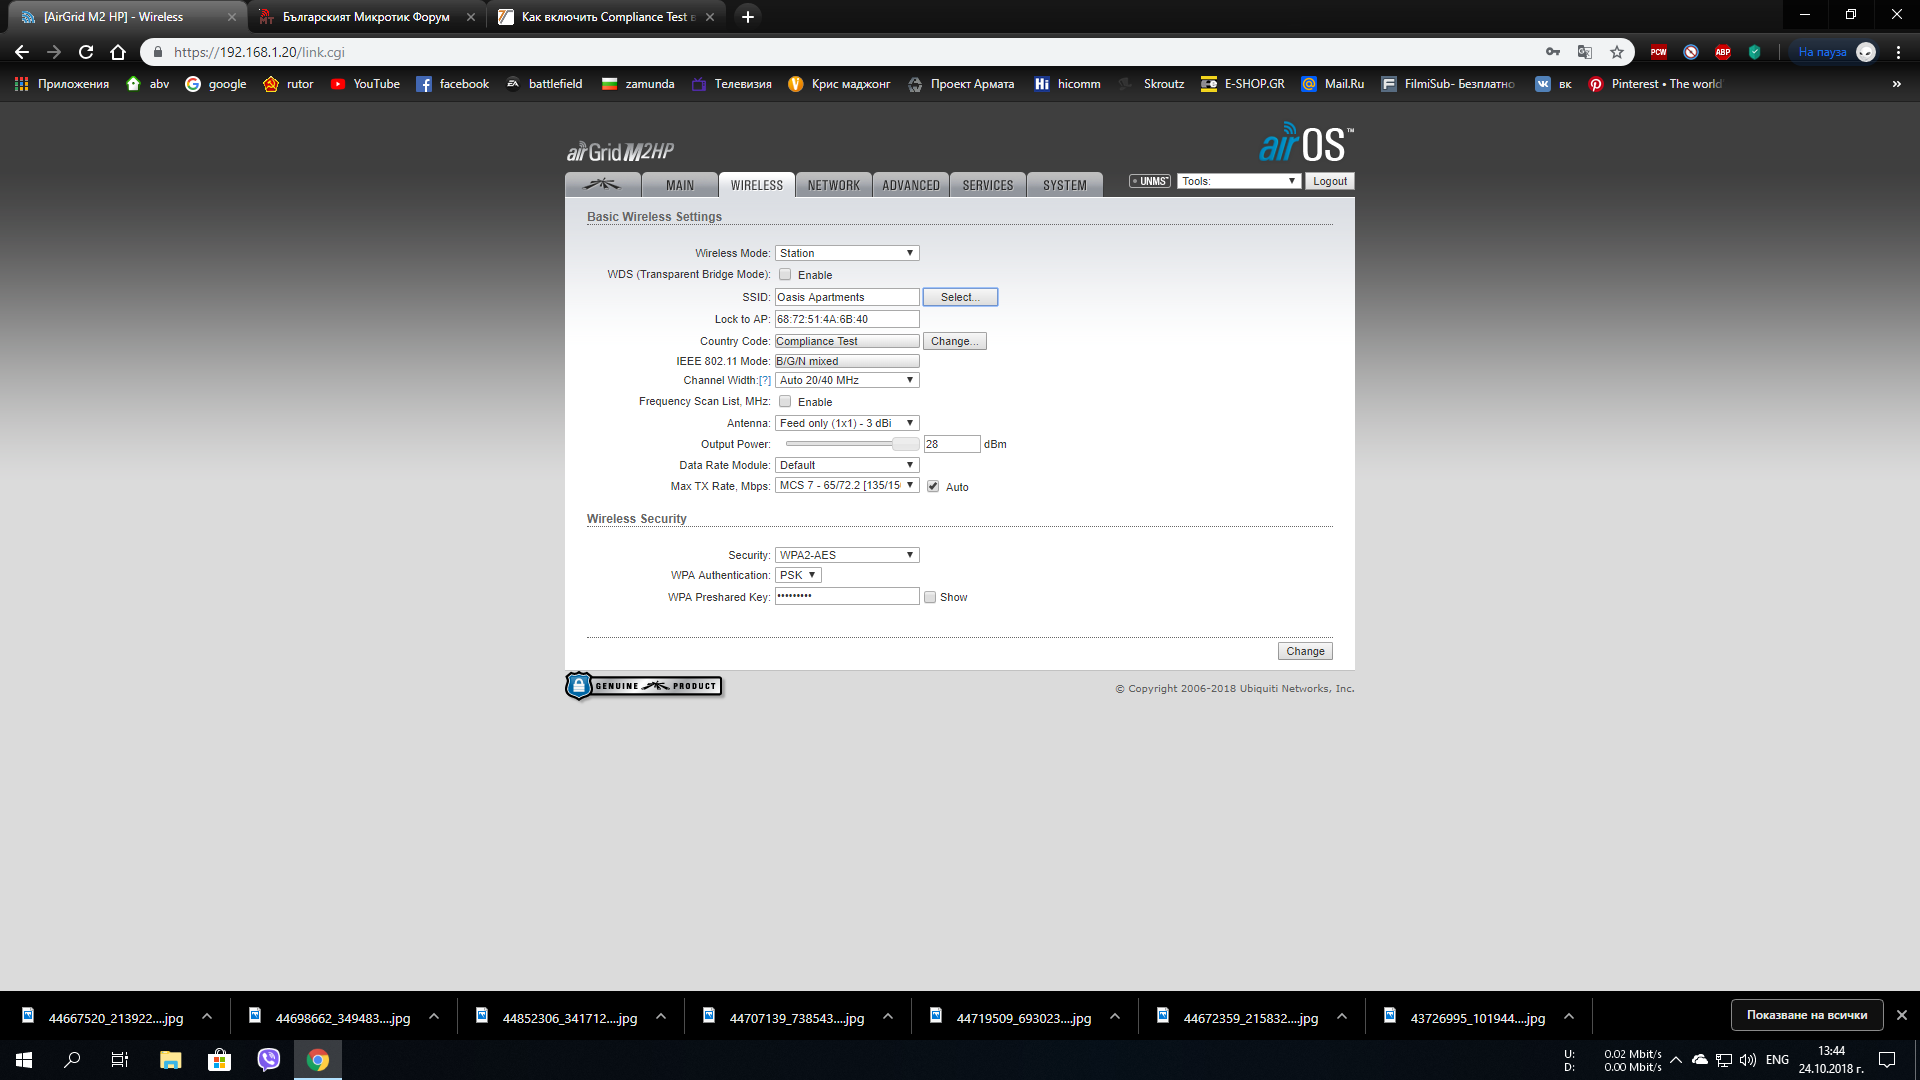Bookmark page with star icon
Image resolution: width=1920 pixels, height=1080 pixels.
tap(1617, 52)
